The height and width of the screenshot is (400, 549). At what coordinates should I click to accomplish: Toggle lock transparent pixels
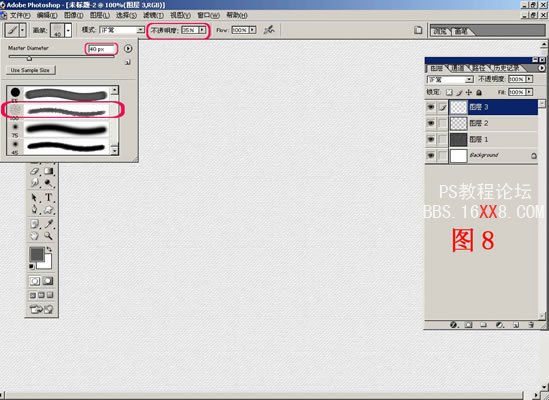point(449,92)
